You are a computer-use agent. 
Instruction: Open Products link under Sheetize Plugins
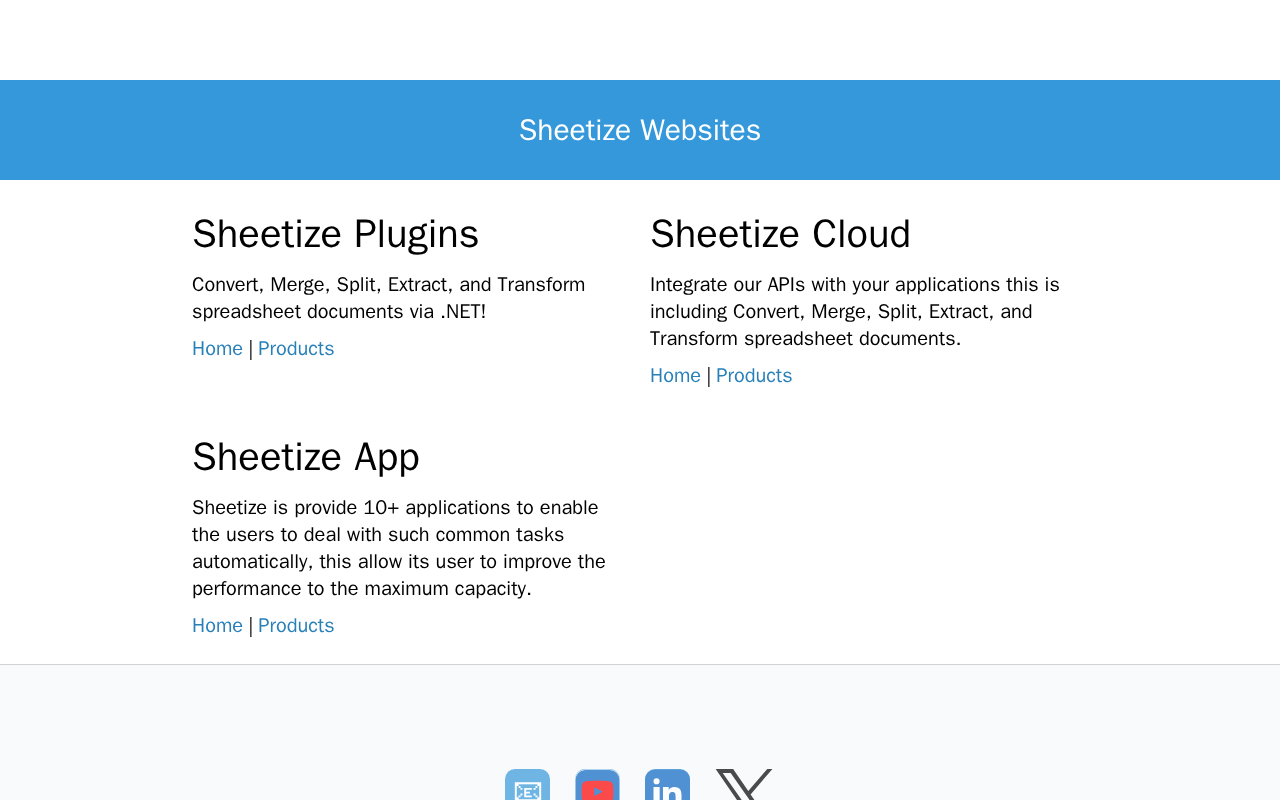pyautogui.click(x=296, y=349)
